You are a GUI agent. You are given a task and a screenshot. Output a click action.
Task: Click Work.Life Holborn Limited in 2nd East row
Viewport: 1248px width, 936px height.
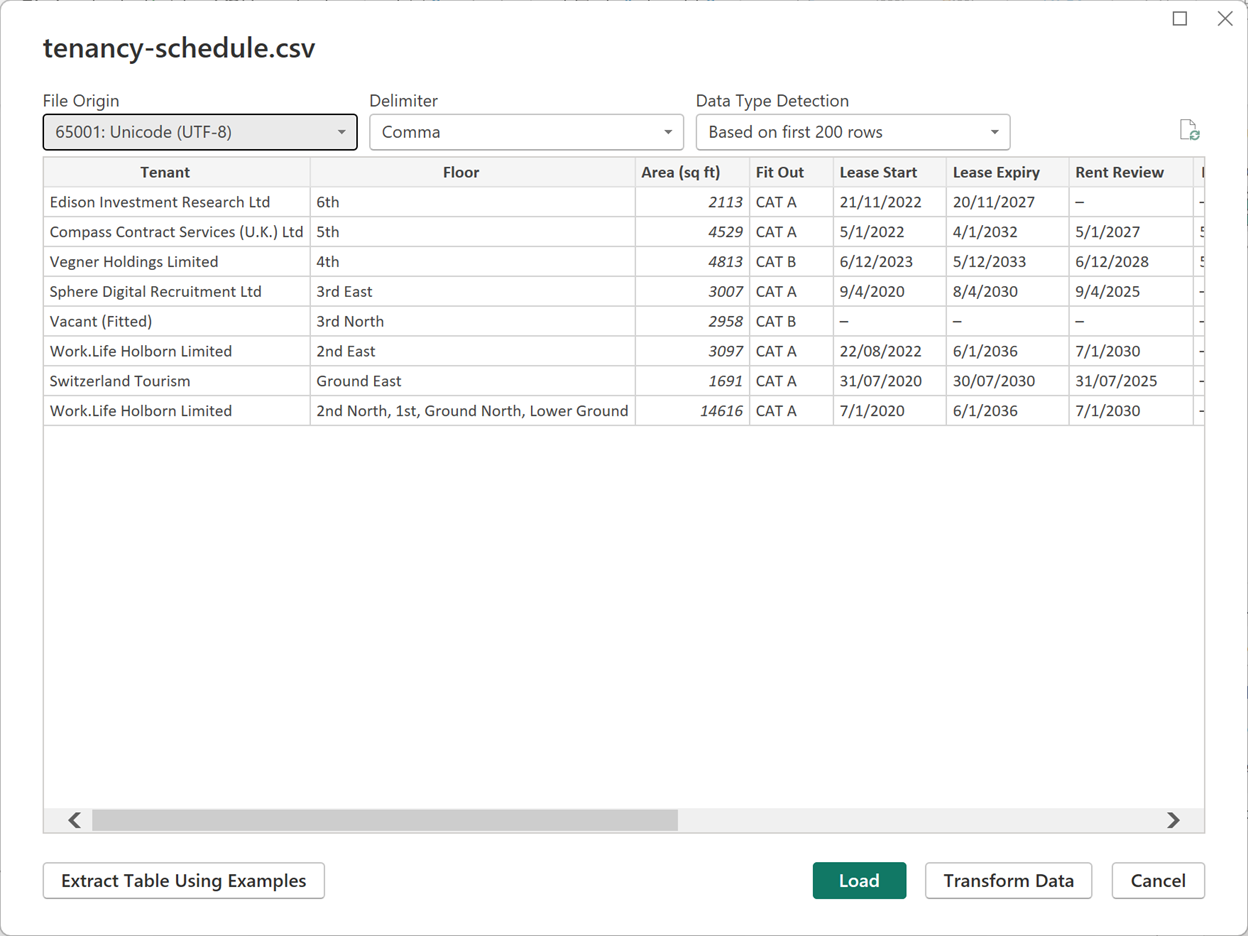(177, 351)
